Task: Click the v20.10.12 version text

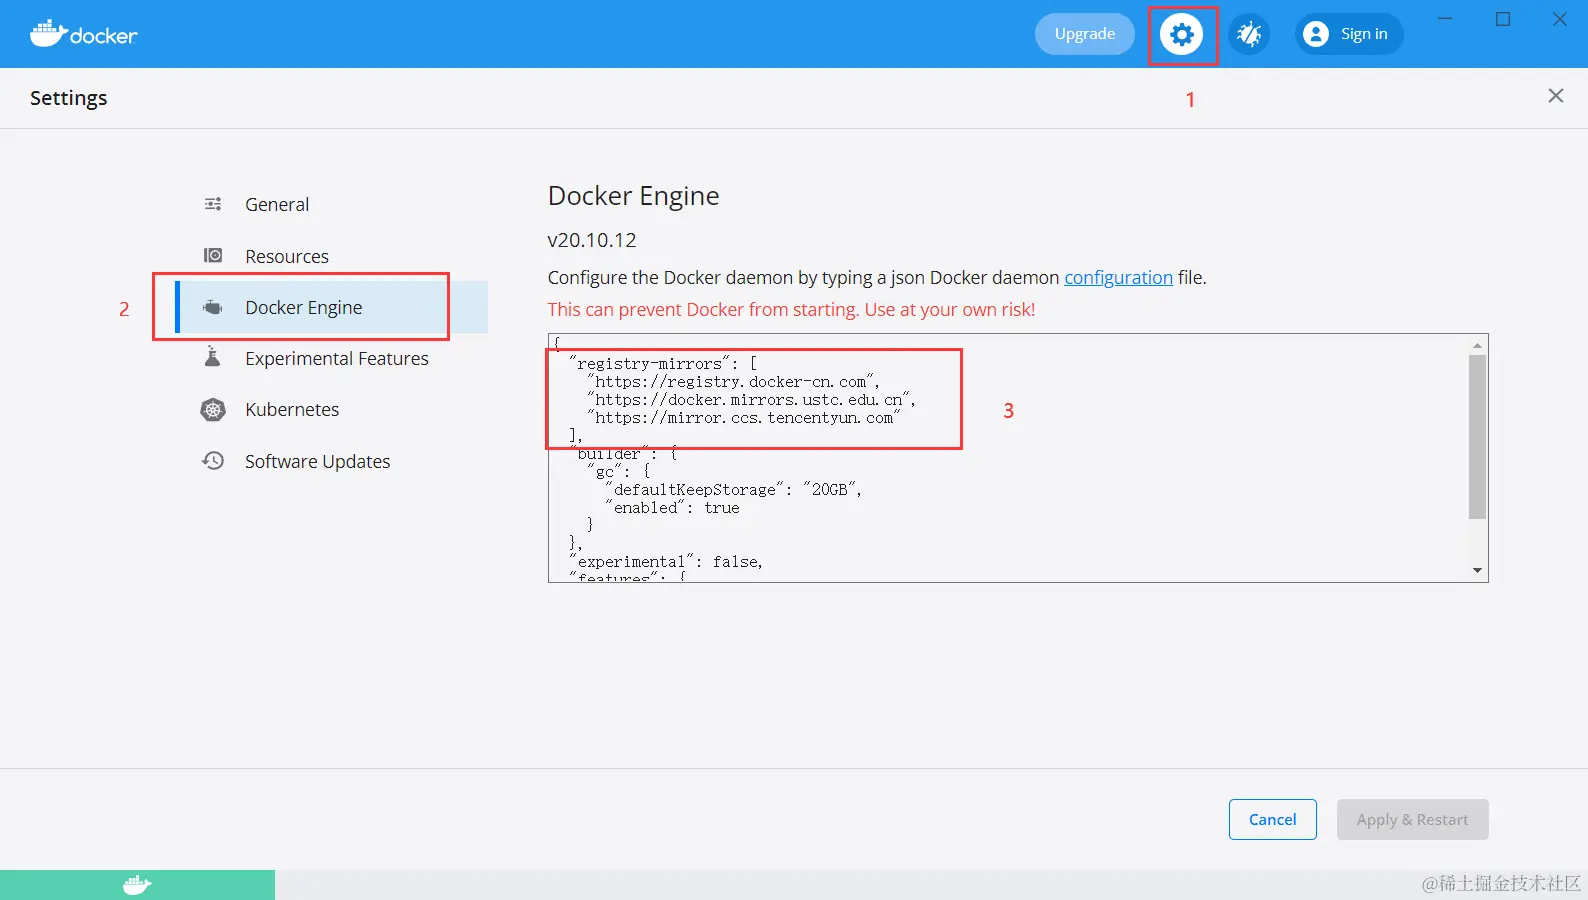Action: (592, 240)
